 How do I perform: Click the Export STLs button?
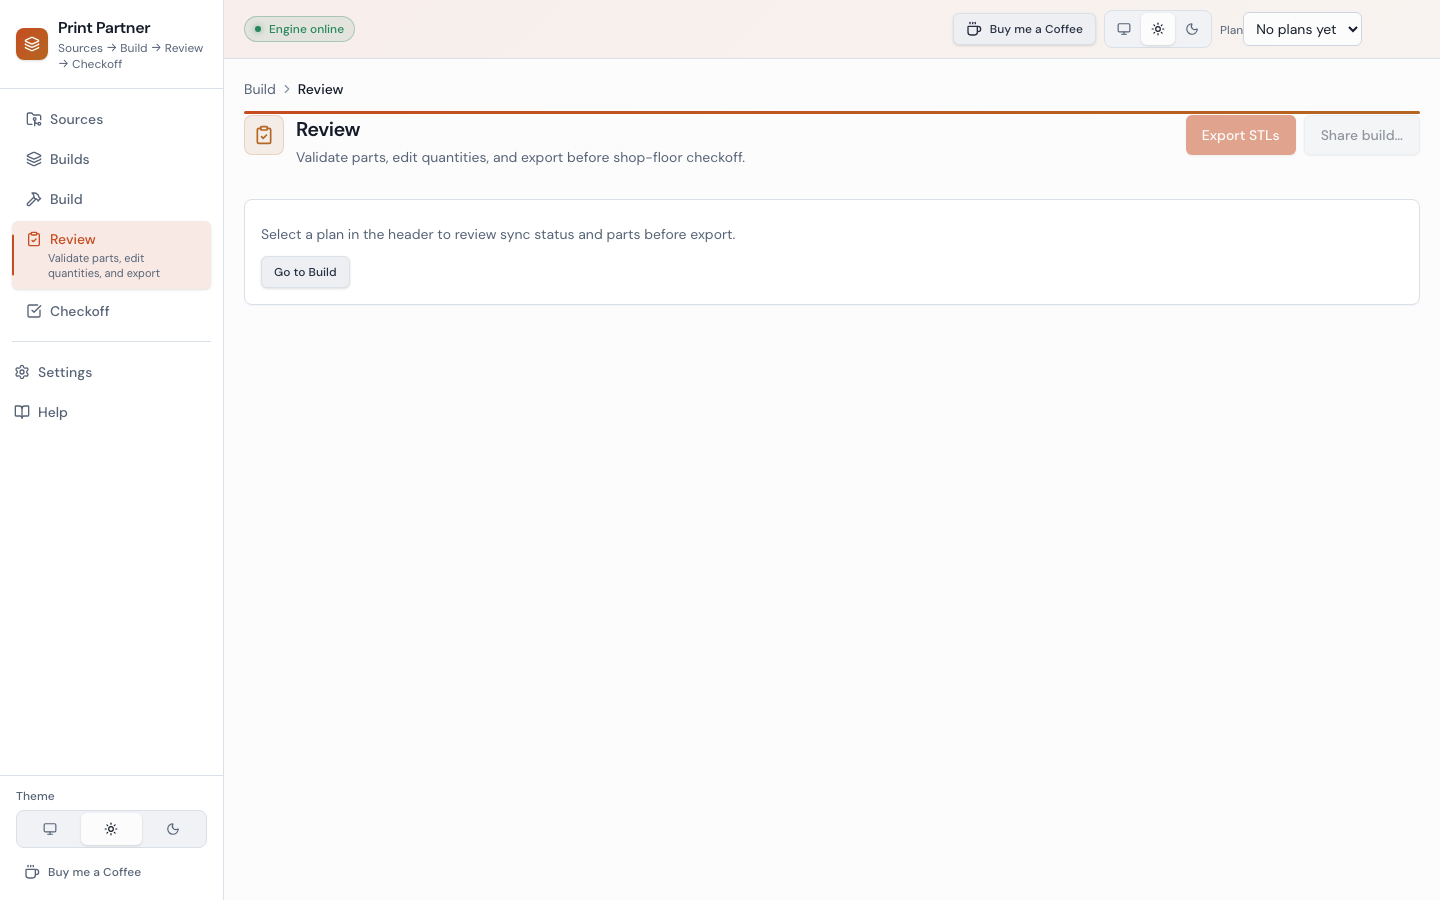pyautogui.click(x=1240, y=135)
